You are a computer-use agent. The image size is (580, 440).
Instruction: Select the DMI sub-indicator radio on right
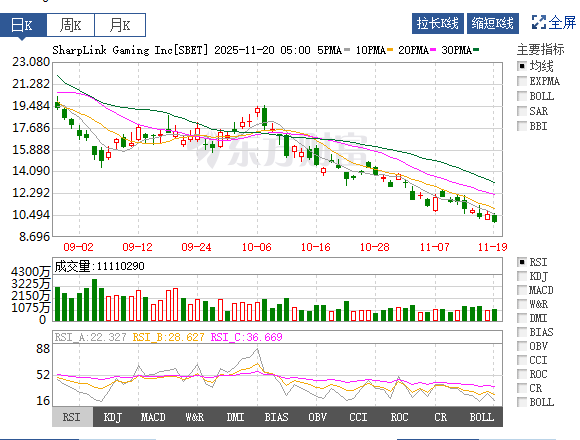click(522, 318)
